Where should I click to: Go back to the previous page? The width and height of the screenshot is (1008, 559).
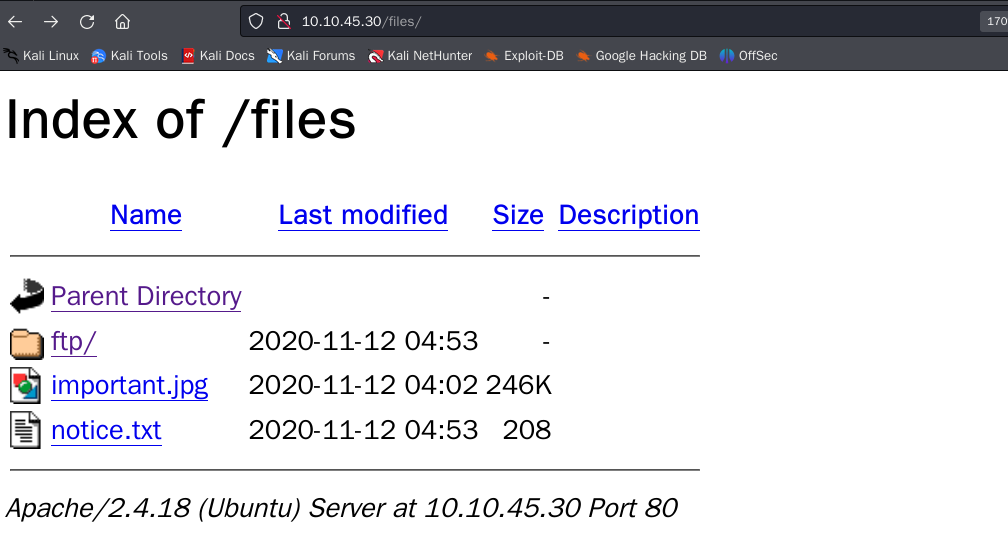15,22
